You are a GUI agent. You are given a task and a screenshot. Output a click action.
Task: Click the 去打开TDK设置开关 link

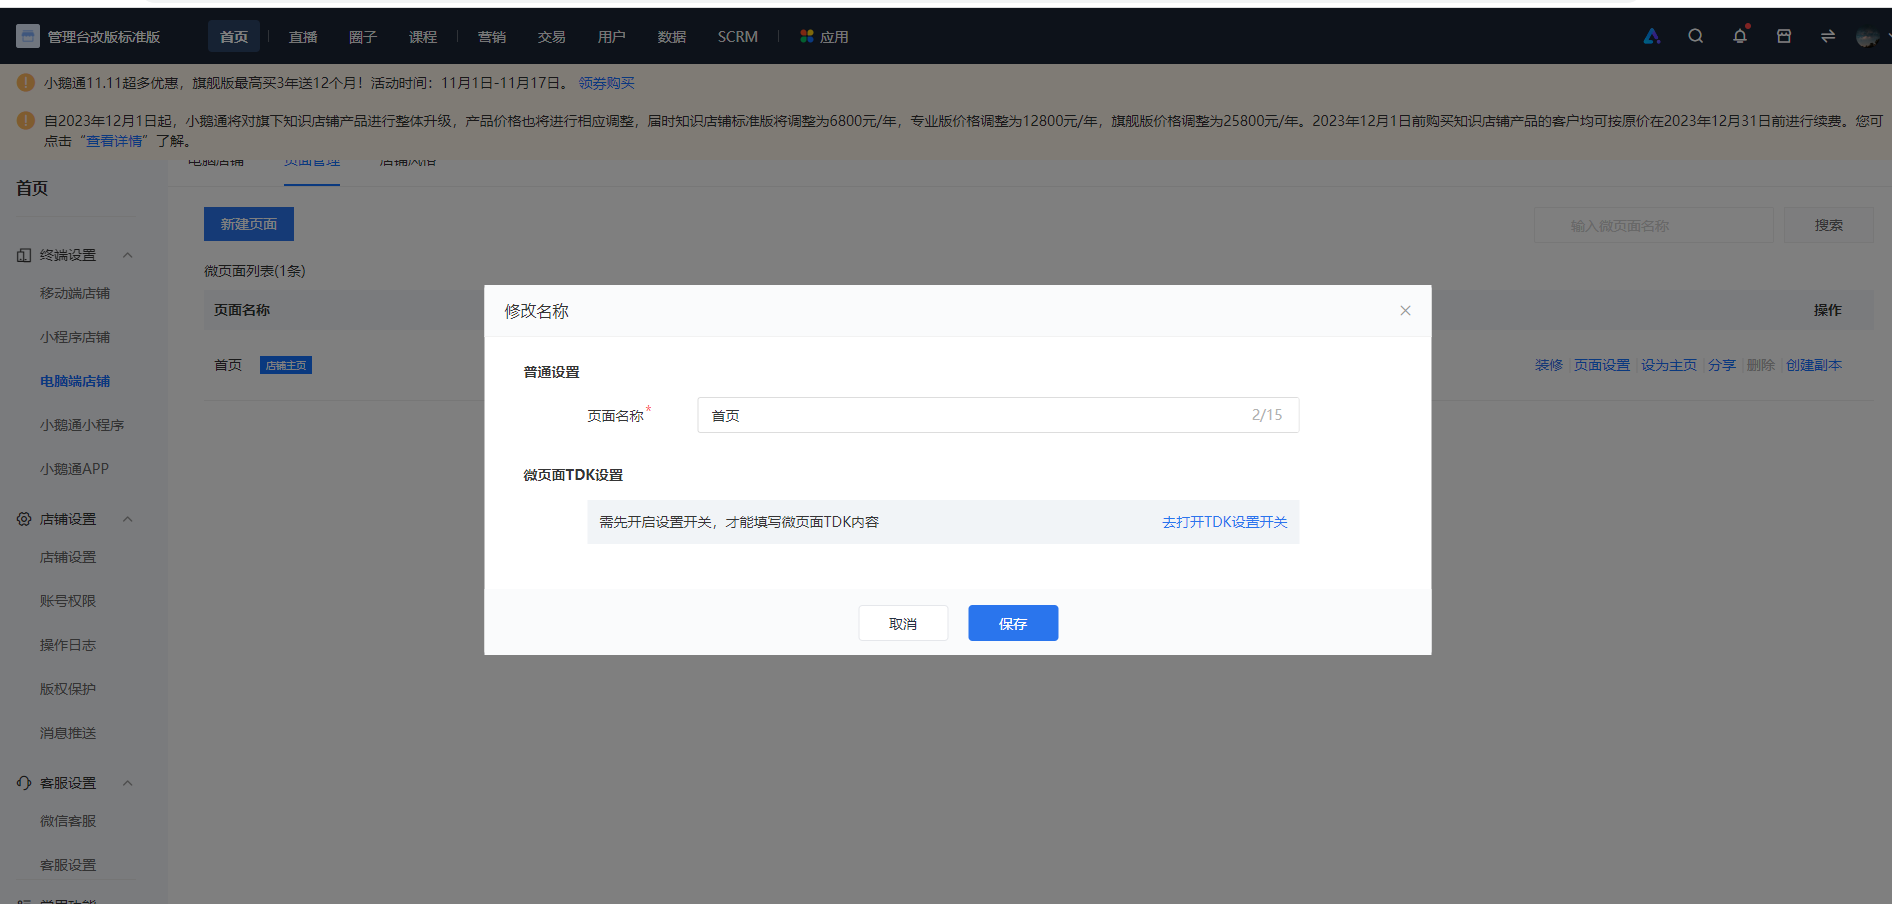(x=1225, y=522)
